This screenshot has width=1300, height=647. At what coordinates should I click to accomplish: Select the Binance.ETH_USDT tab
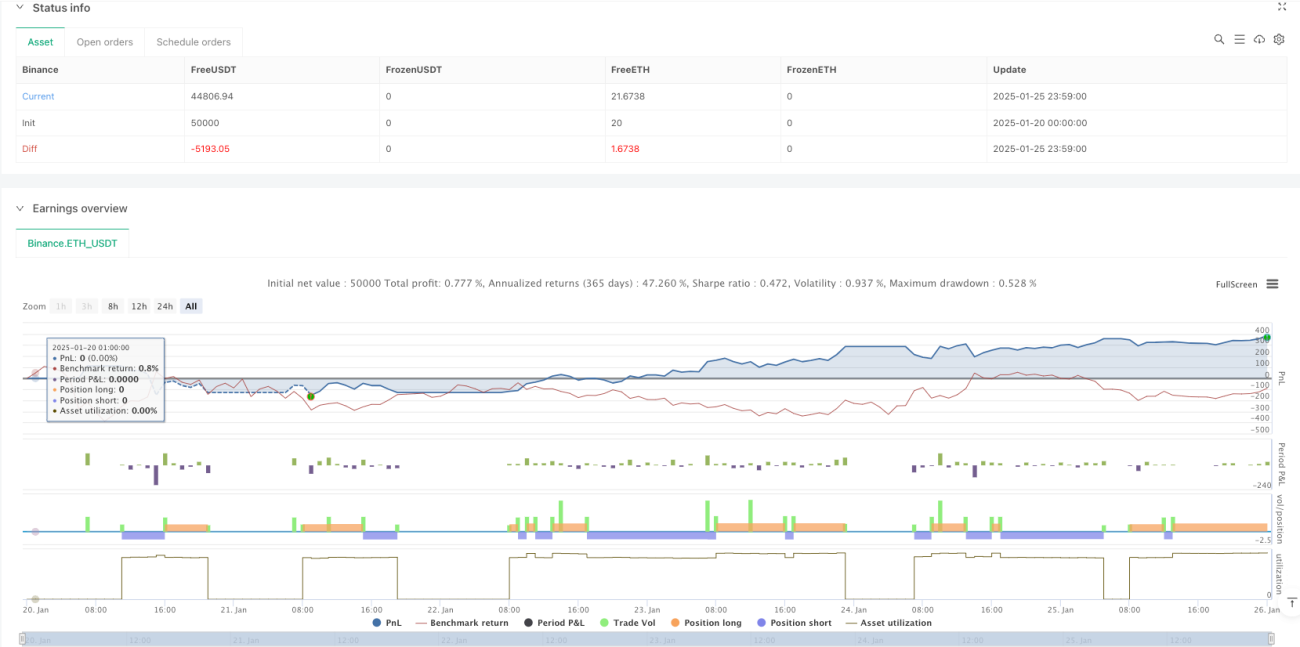pyautogui.click(x=73, y=242)
